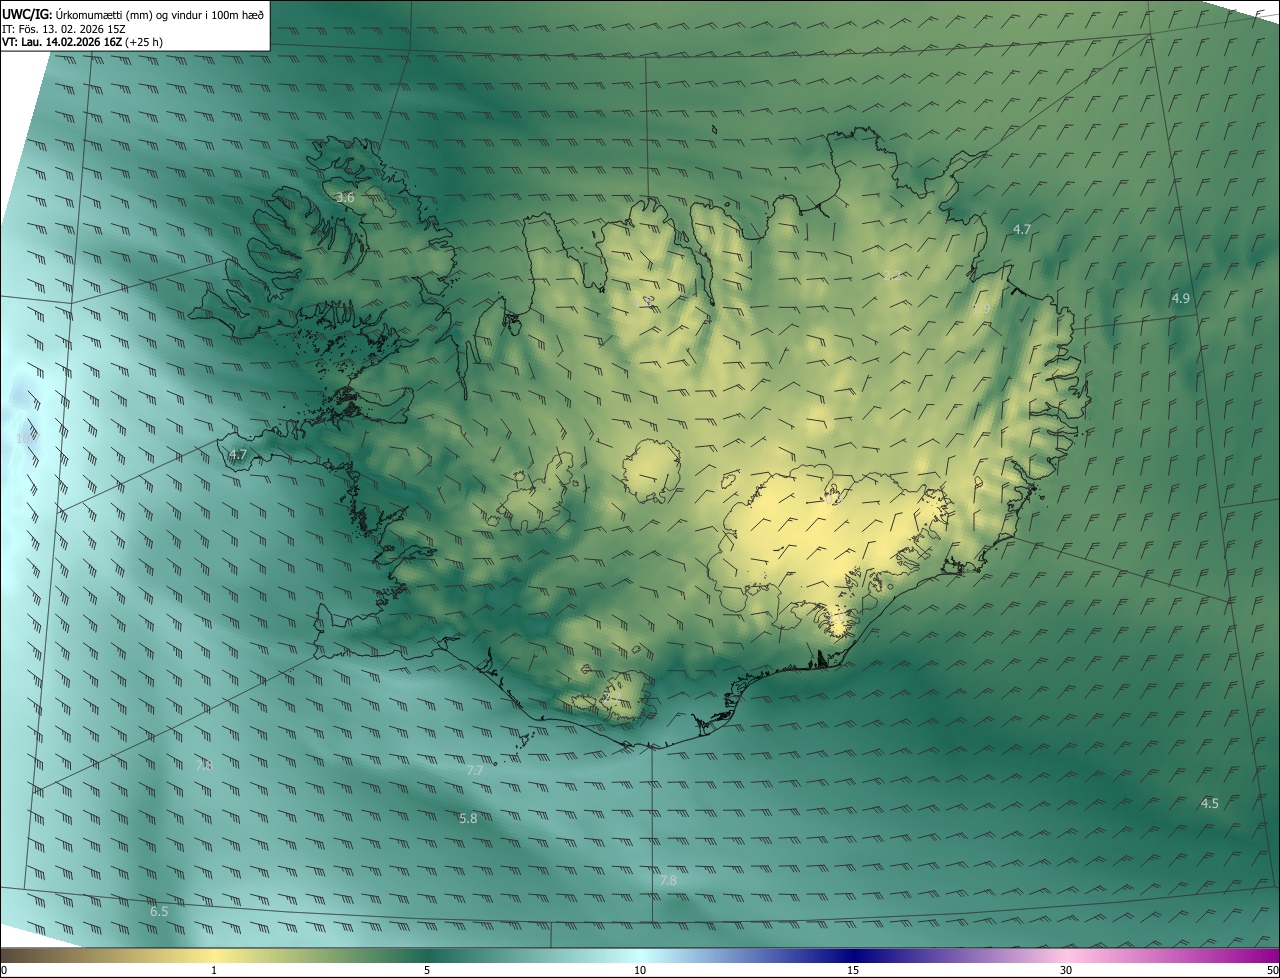This screenshot has height=978, width=1280.
Task: Select the initial time line 'IT: Fös. 13. 02. 2026 15Z'
Action: click(63, 29)
